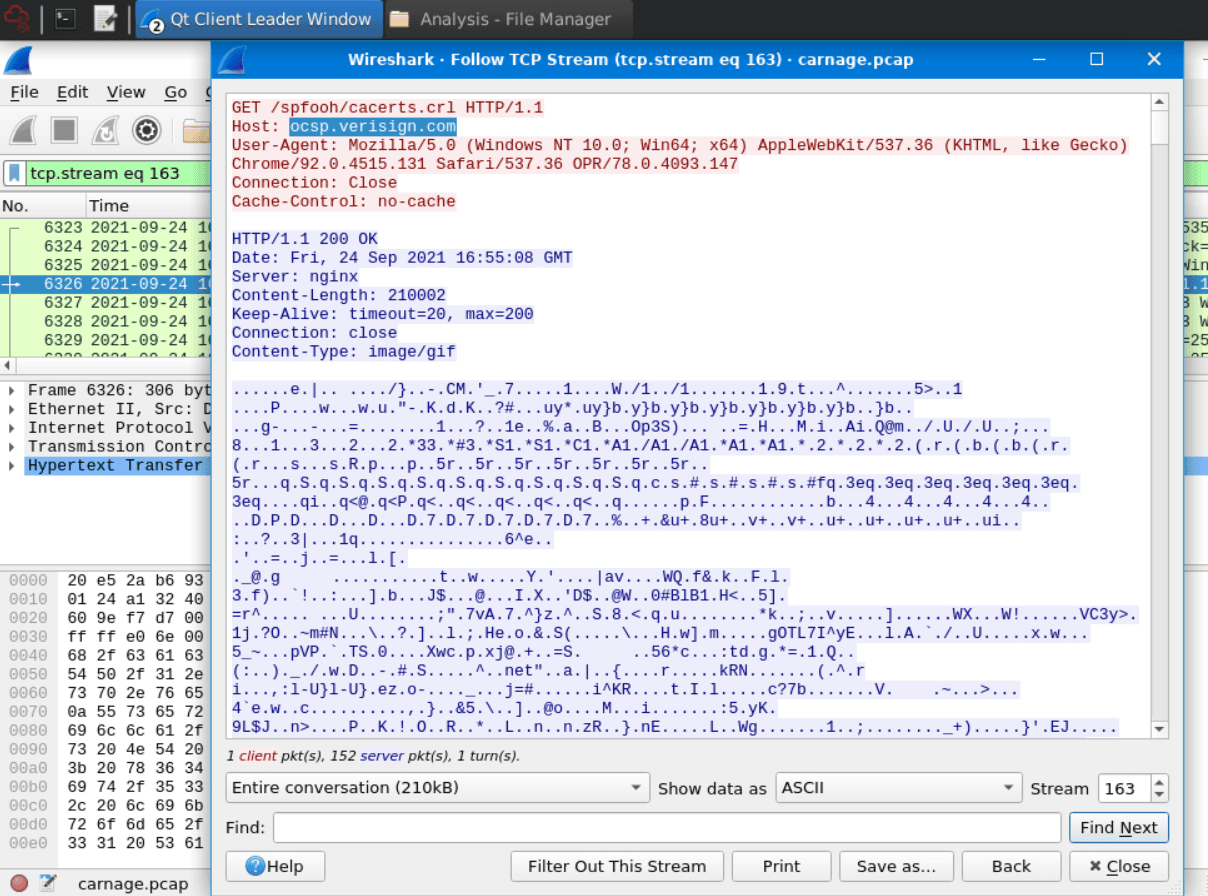The width and height of the screenshot is (1208, 896).
Task: Click Filter Out This Stream button
Action: (x=617, y=866)
